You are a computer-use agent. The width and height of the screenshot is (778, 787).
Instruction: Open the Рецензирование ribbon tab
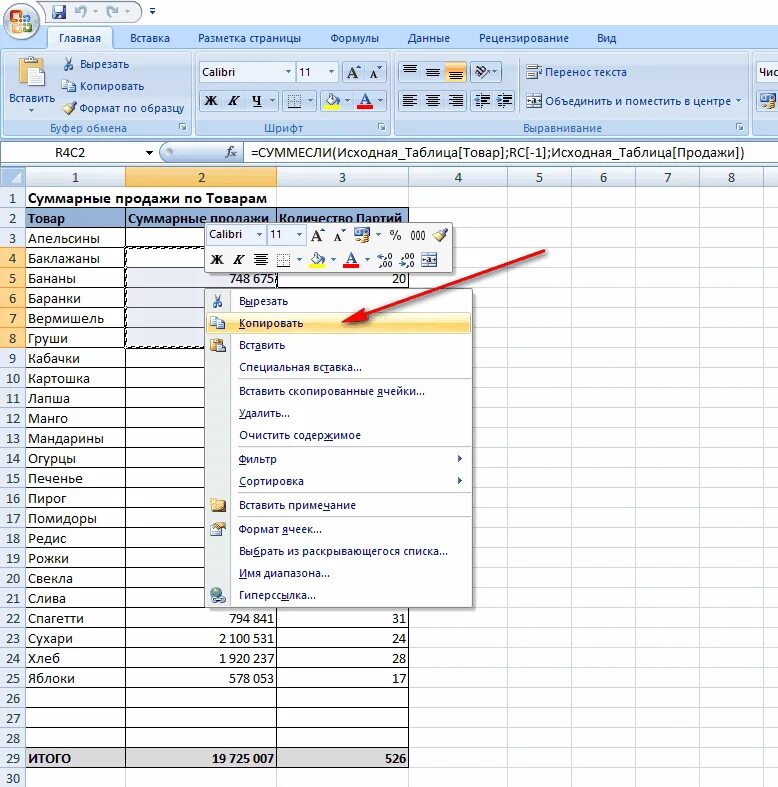pos(524,38)
